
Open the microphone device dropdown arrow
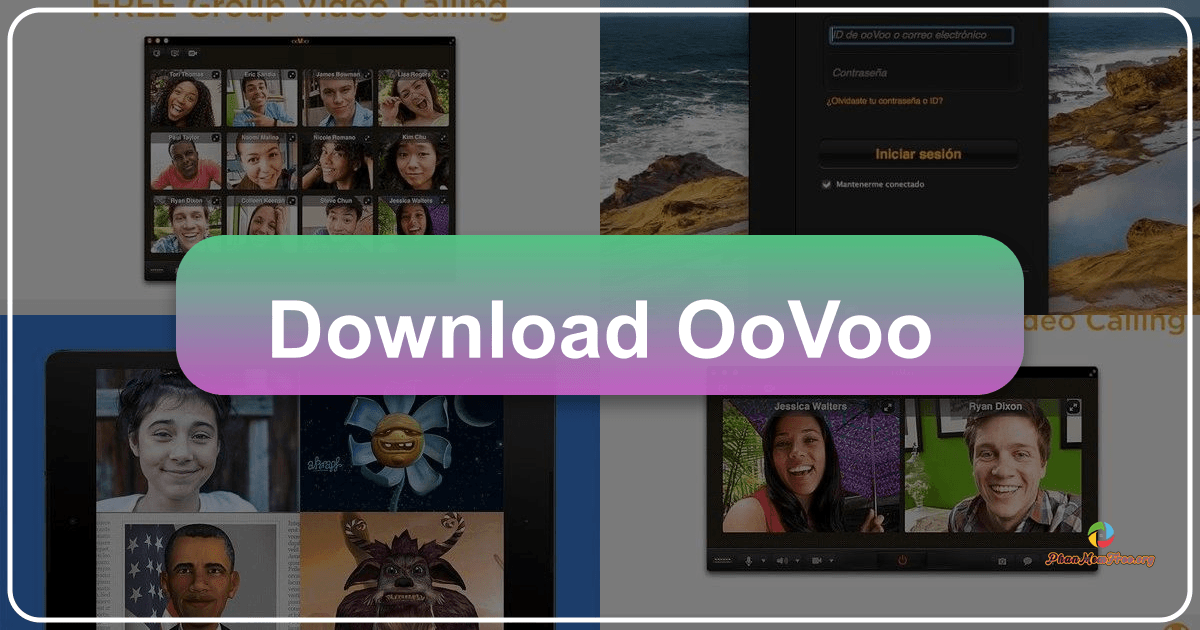tap(763, 559)
